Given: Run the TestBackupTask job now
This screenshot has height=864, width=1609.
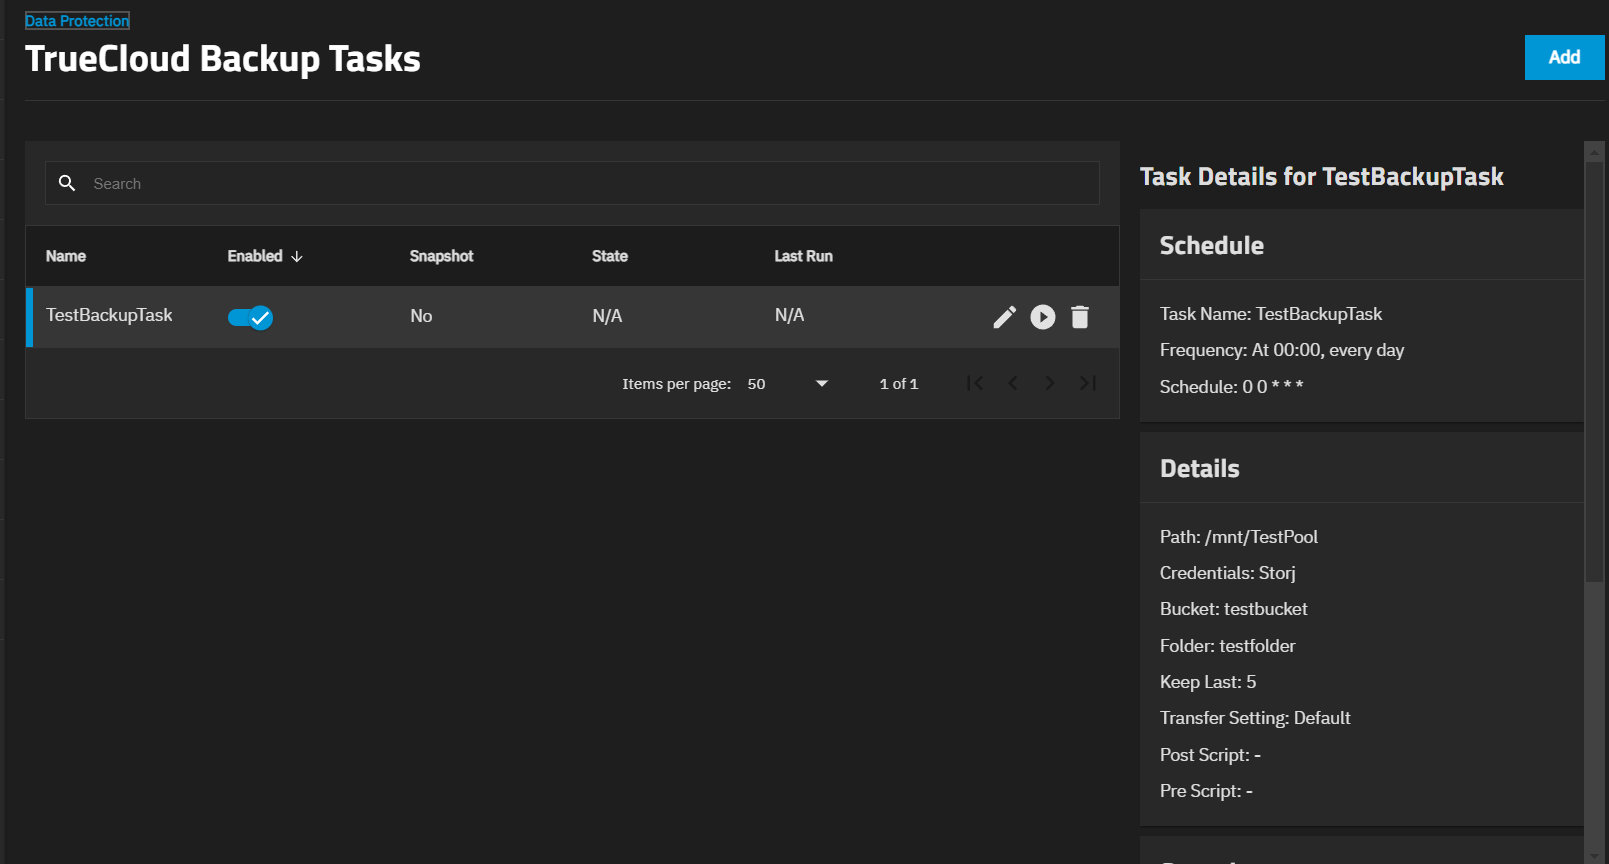Looking at the screenshot, I should pos(1043,317).
